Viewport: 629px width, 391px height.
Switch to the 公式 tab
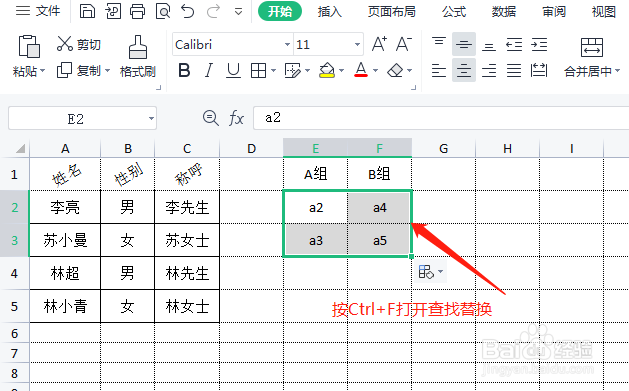click(x=454, y=11)
